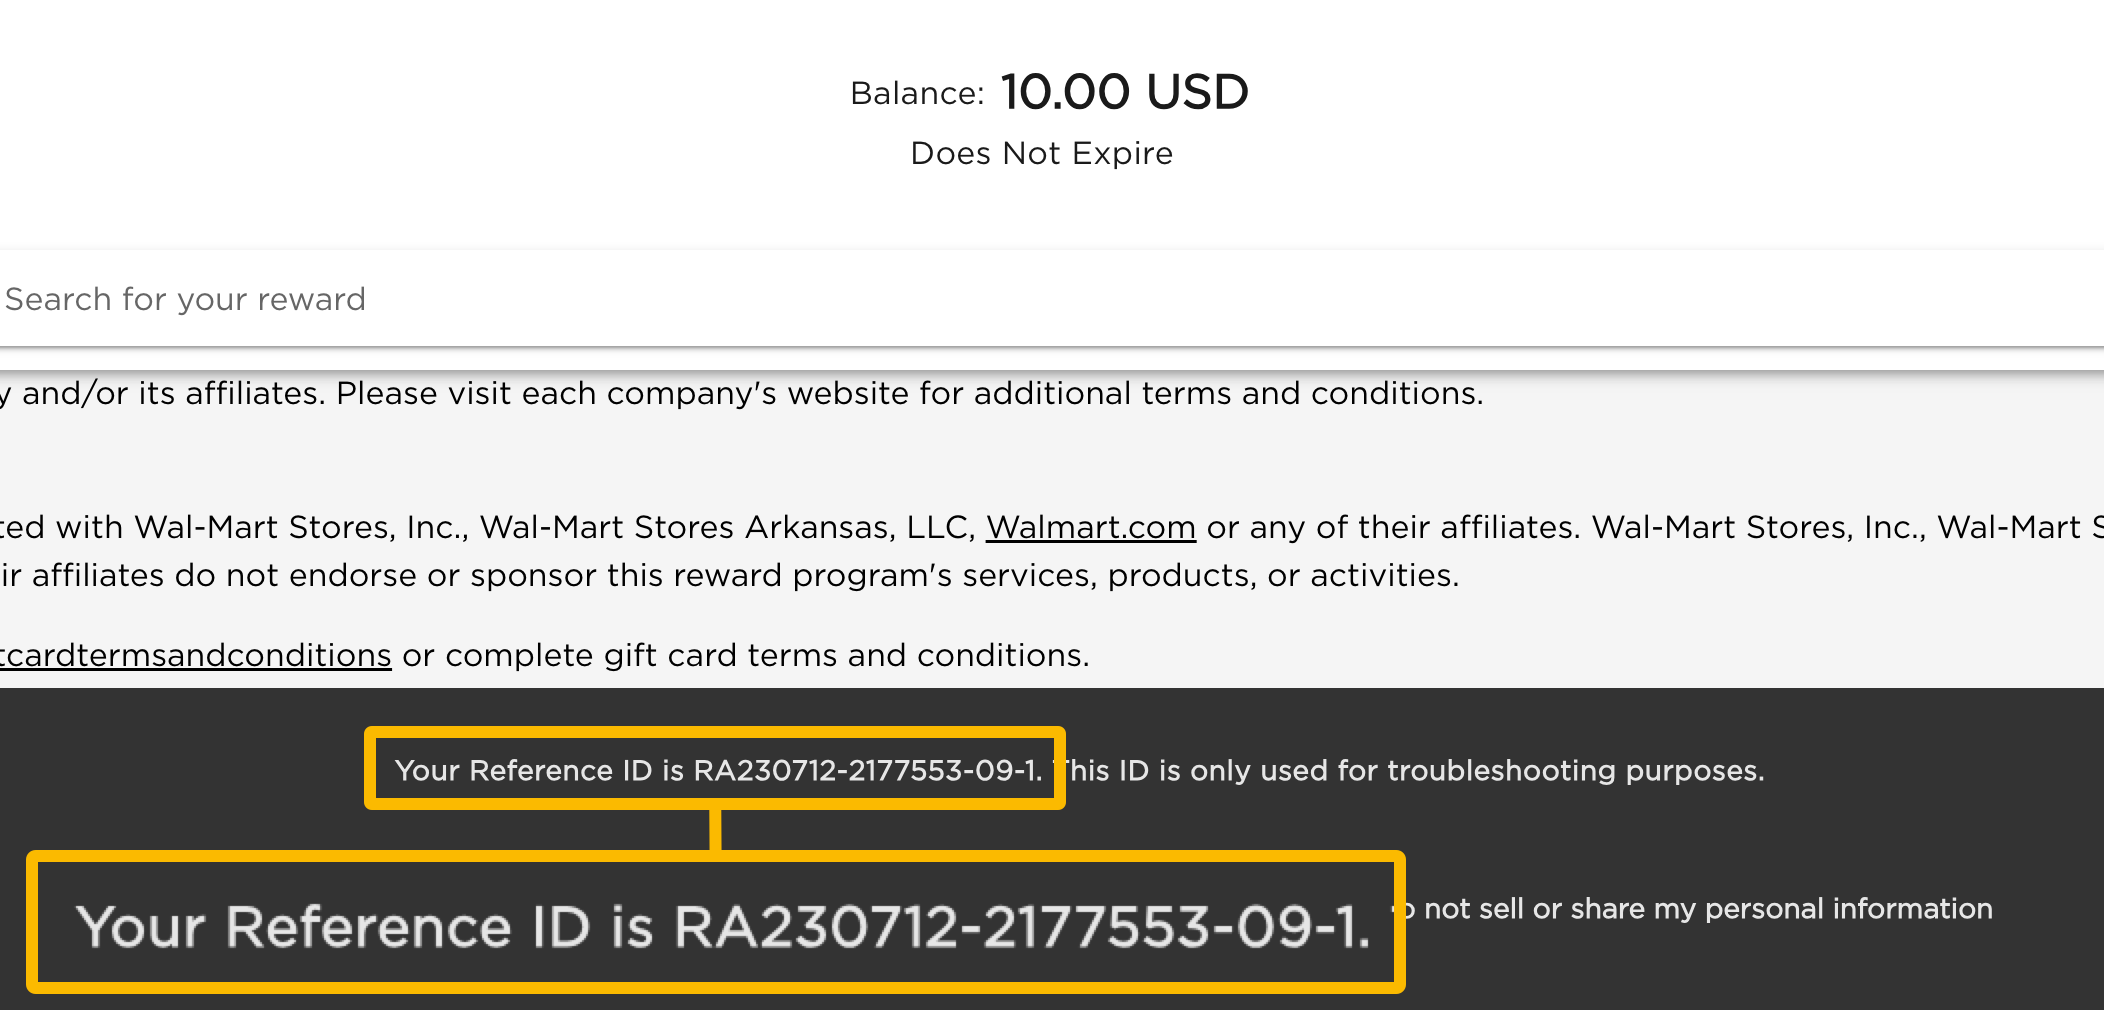The height and width of the screenshot is (1012, 2104).
Task: Open the underlined card terms and conditions link
Action: (x=196, y=655)
